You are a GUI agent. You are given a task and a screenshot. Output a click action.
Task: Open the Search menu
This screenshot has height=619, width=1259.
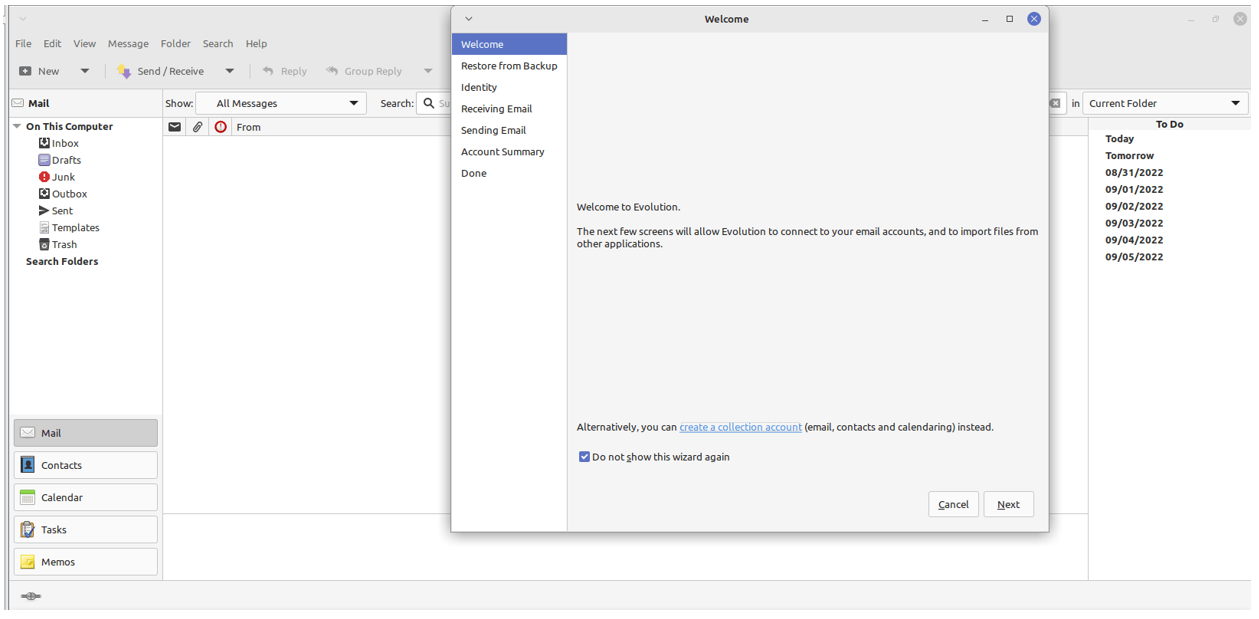click(218, 44)
